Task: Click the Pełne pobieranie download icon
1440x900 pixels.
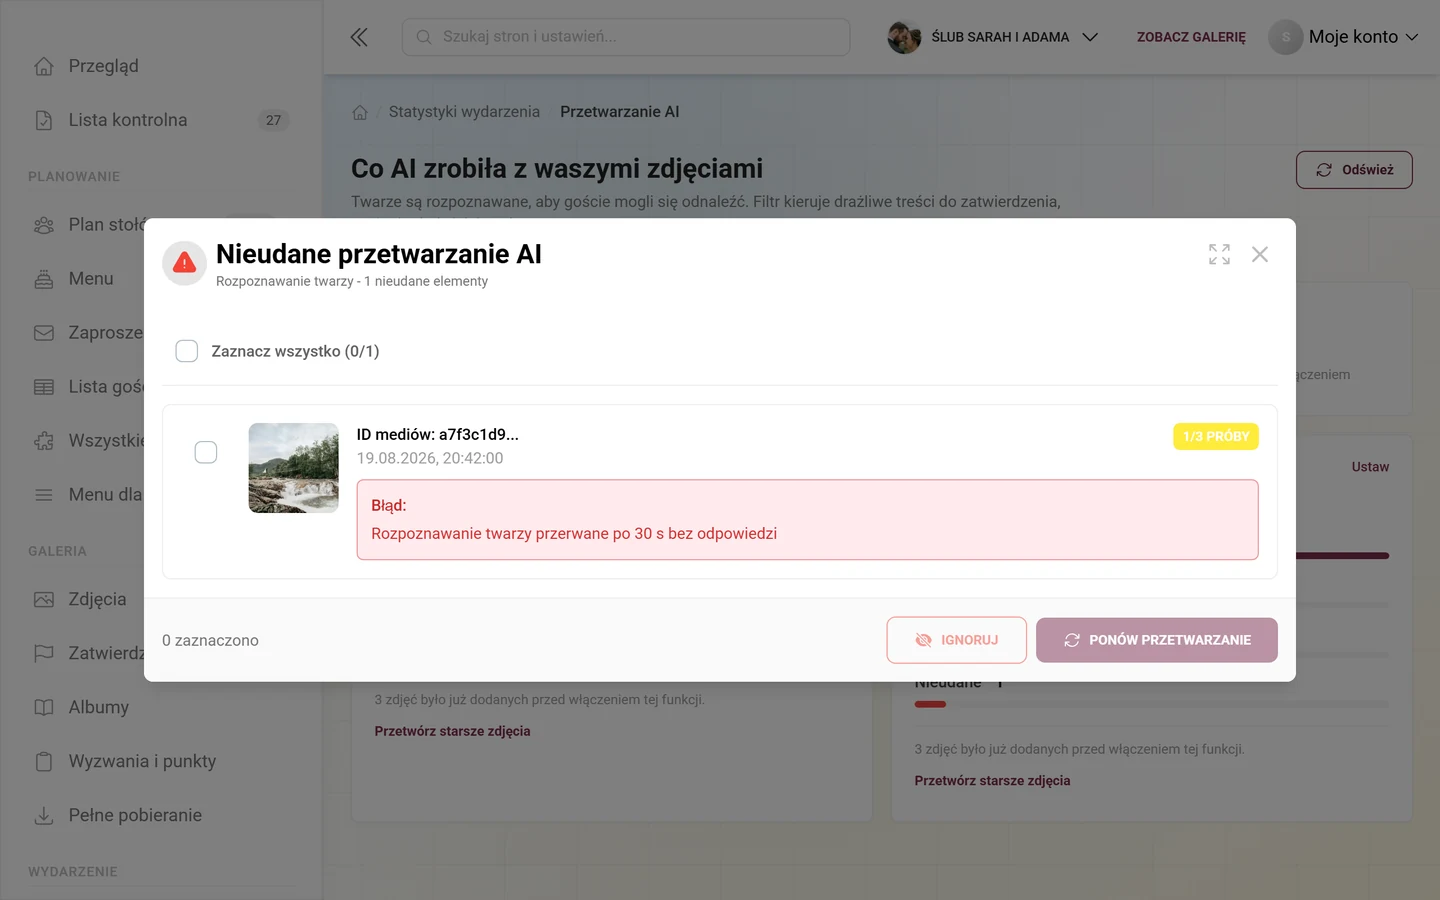Action: (44, 815)
